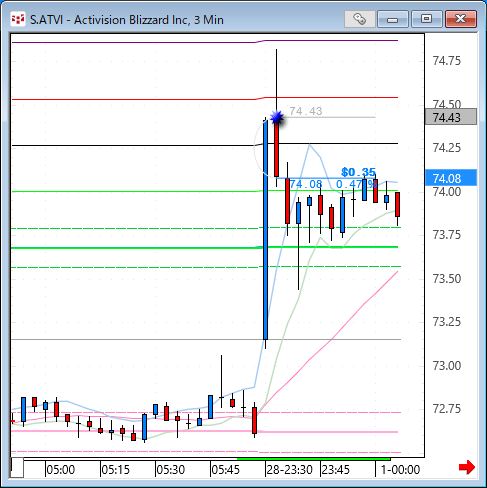The width and height of the screenshot is (487, 488).
Task: Click the blue 74.08 label on chart
Action: pos(306,184)
